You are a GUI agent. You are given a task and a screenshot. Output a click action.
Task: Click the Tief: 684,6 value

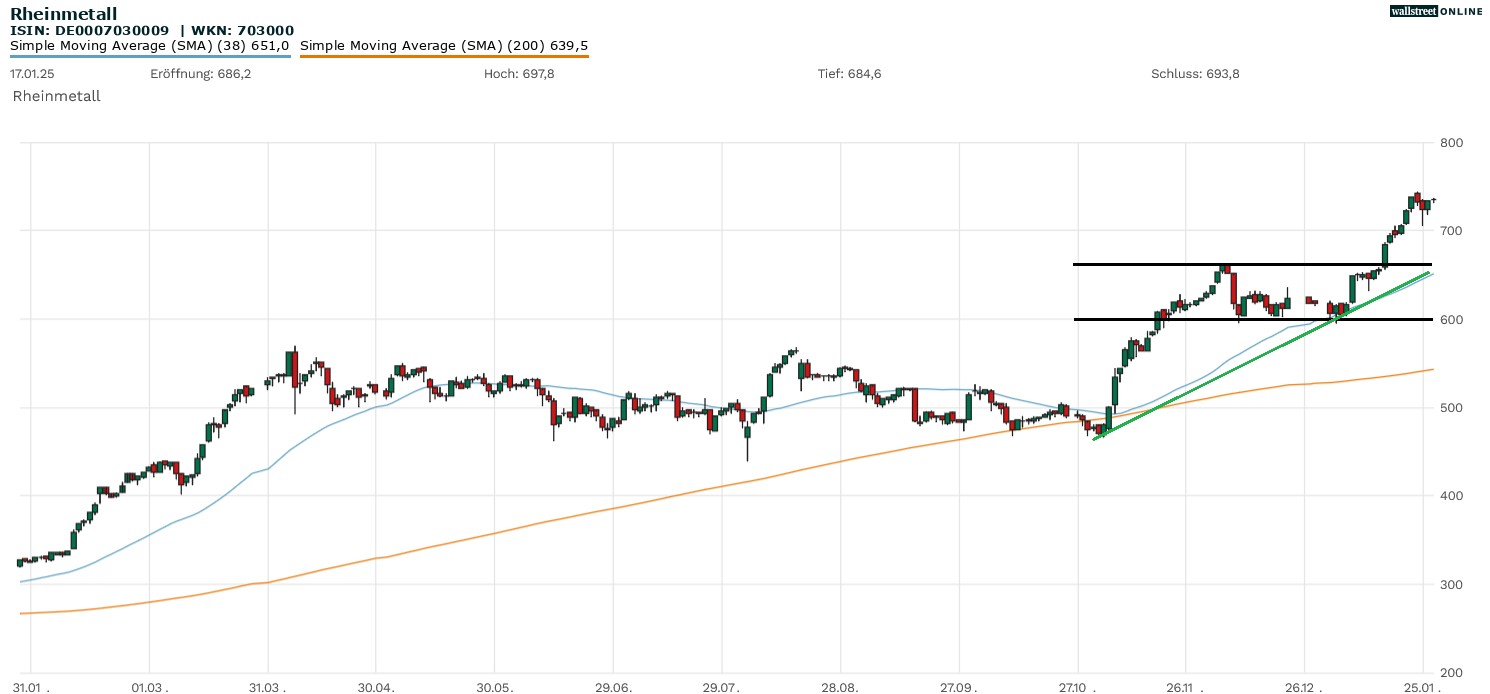click(849, 74)
